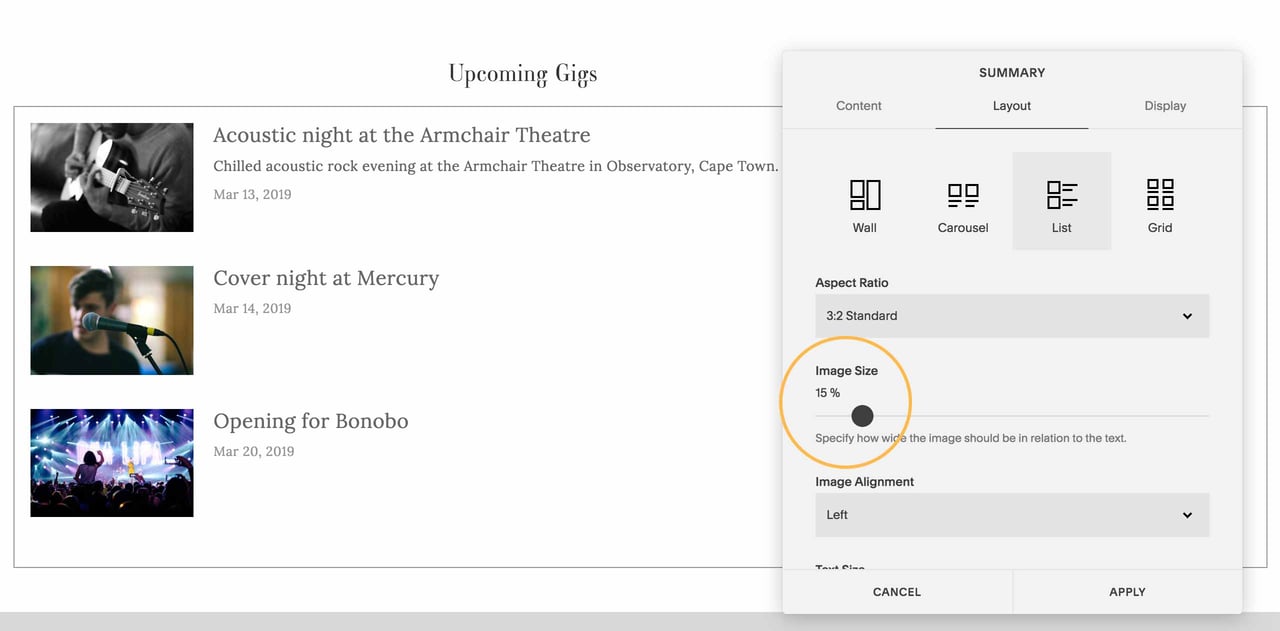Select the Wall layout icon
This screenshot has width=1280, height=631.
864,200
